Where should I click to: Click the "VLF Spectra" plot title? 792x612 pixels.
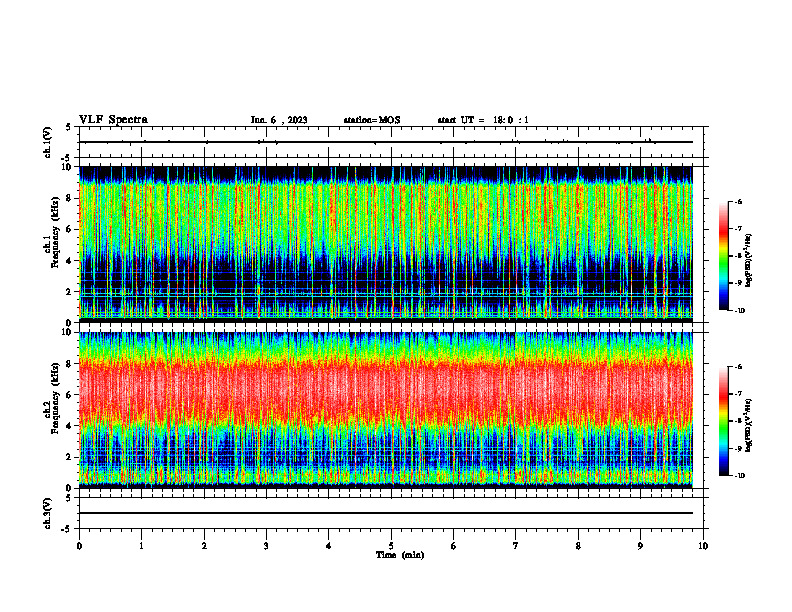tap(113, 120)
